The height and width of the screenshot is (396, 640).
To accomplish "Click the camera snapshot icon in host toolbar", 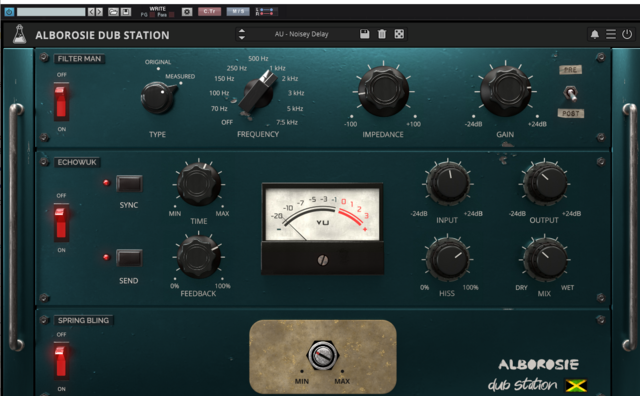I will coord(187,12).
